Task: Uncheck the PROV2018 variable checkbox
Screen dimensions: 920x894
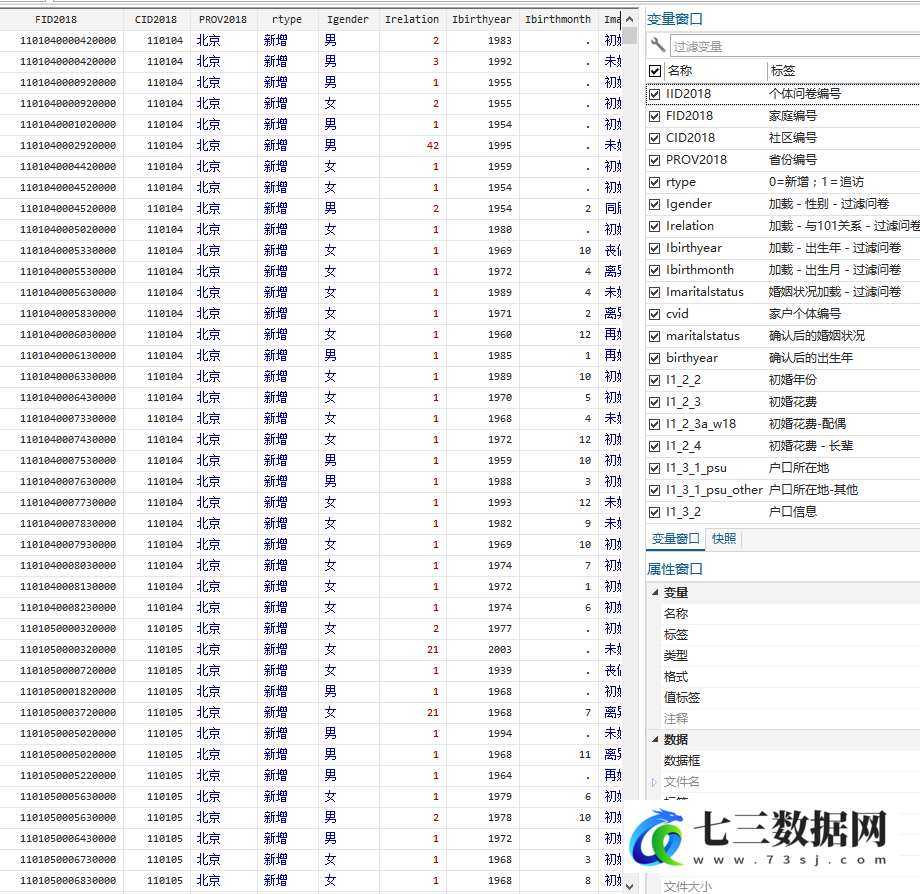Action: [655, 160]
